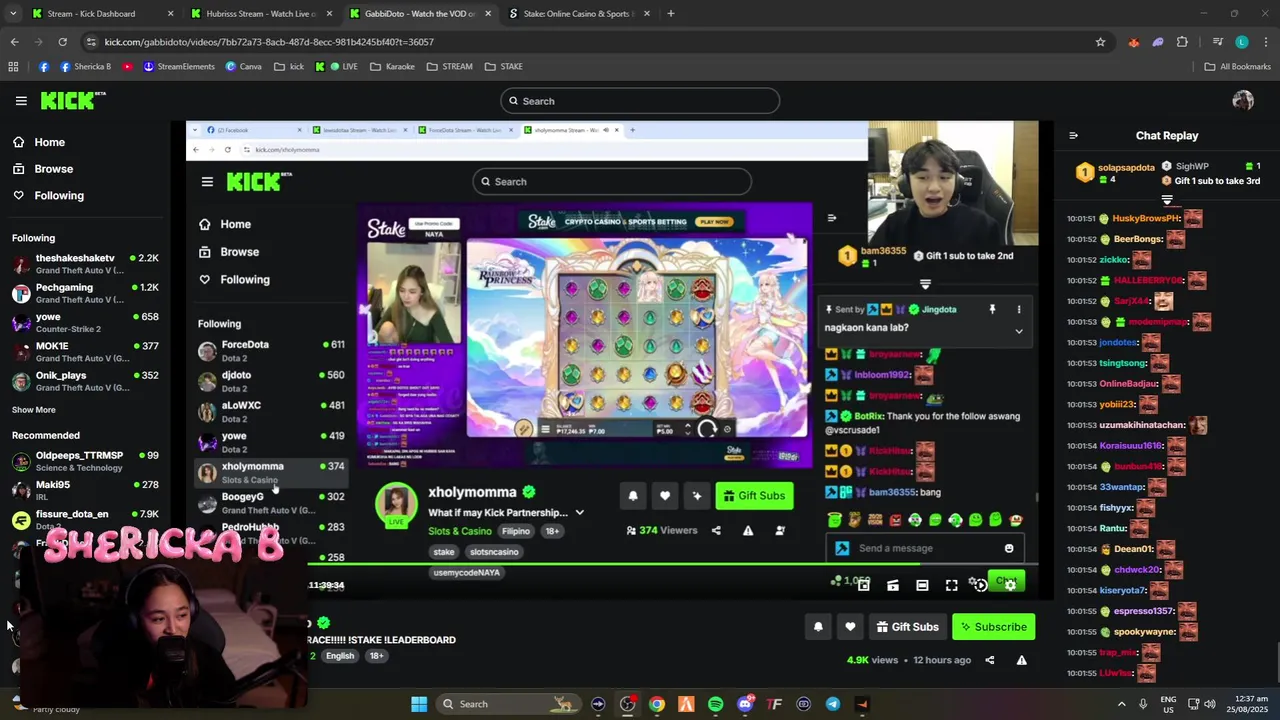This screenshot has height=720, width=1280.
Task: Report the video with warning triangle
Action: pos(1021,660)
